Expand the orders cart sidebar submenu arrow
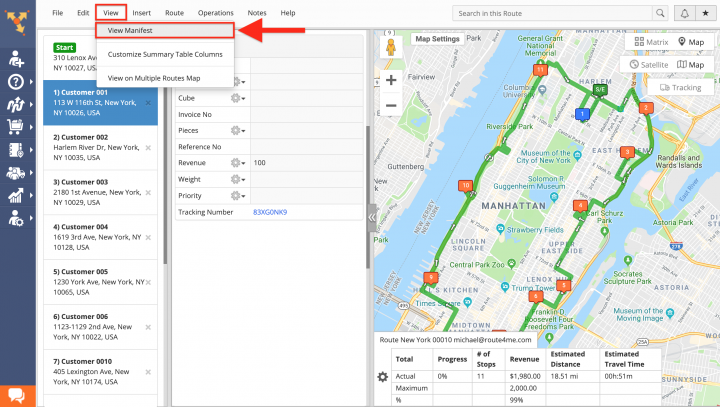 coord(31,127)
